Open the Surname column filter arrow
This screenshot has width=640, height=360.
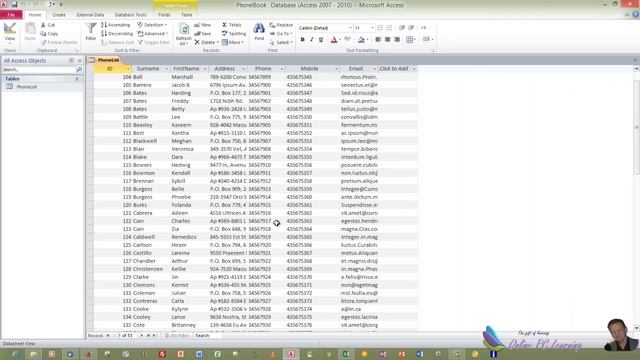click(x=166, y=69)
